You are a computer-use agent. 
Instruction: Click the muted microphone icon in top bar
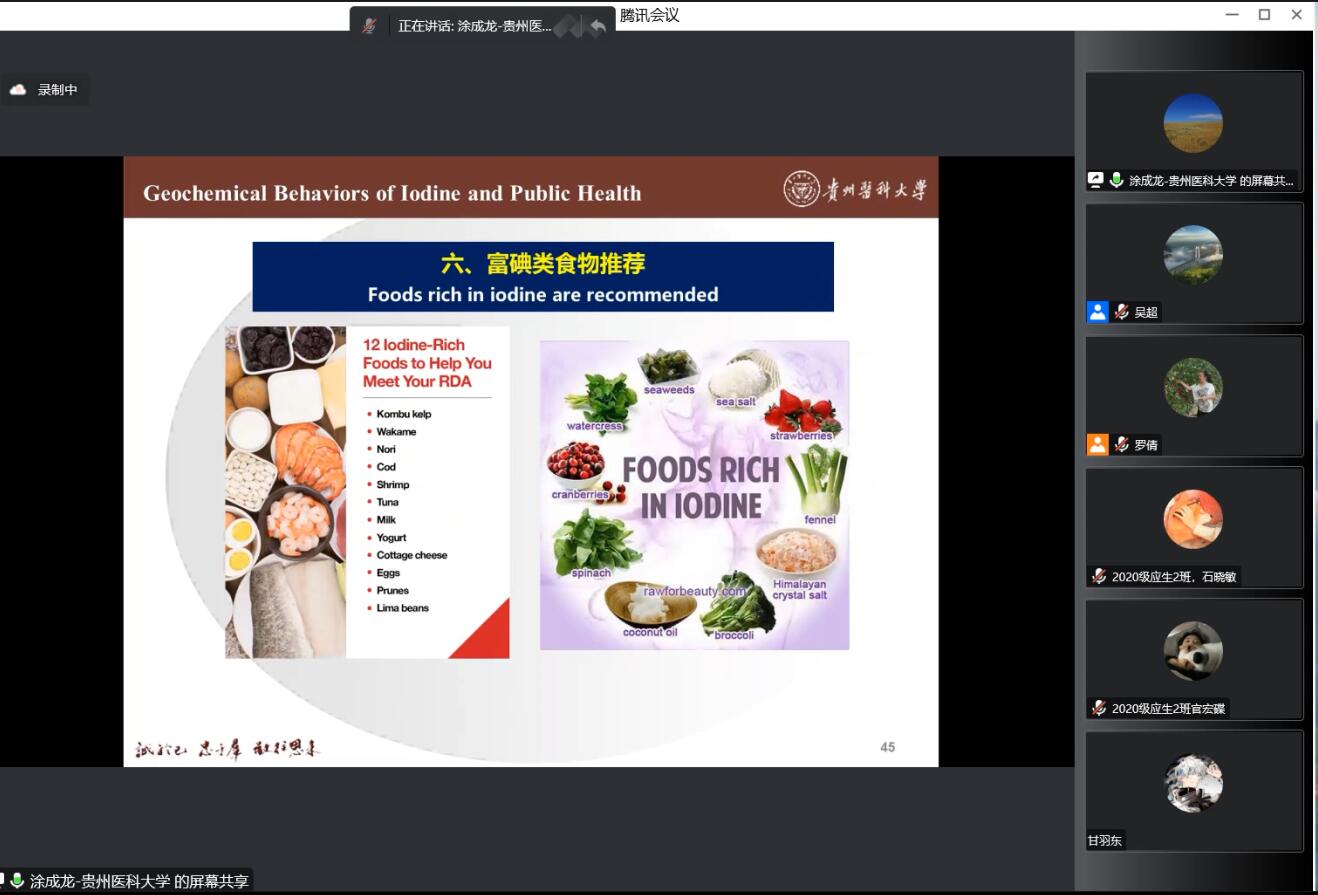tap(369, 26)
